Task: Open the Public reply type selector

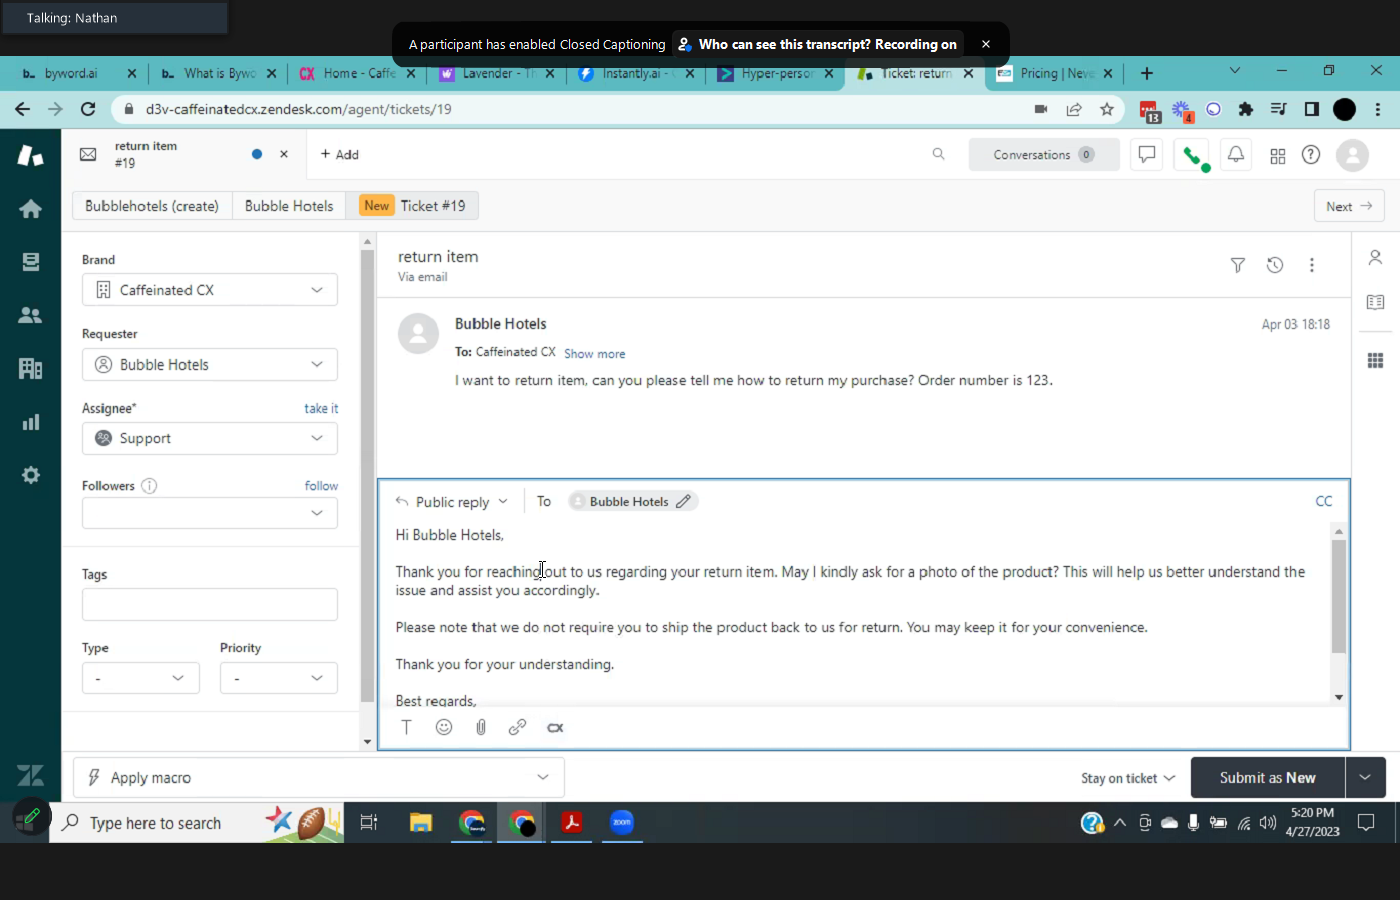Action: click(453, 502)
